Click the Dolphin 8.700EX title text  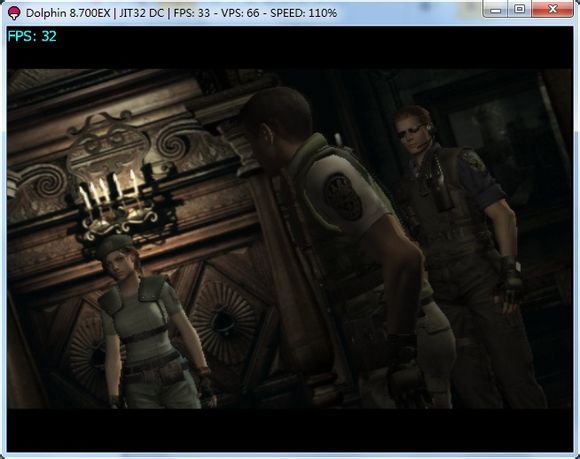point(68,13)
